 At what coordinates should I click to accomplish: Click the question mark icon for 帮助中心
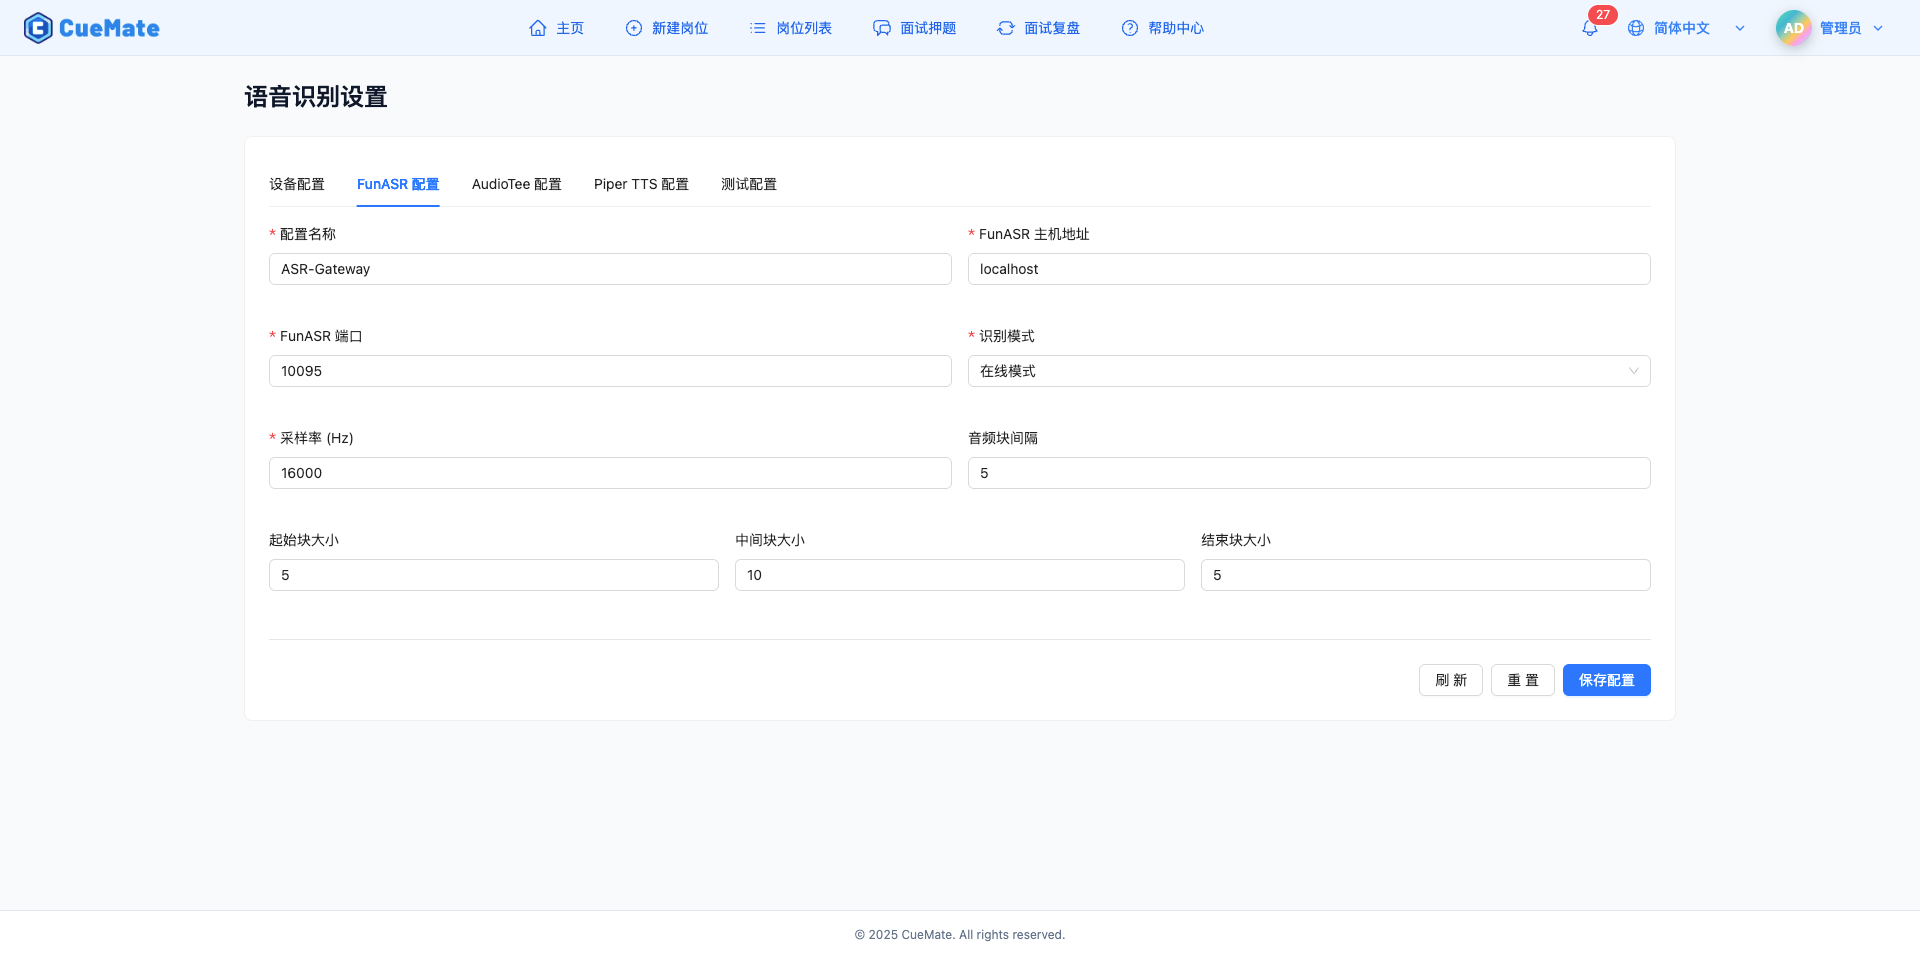click(x=1130, y=28)
